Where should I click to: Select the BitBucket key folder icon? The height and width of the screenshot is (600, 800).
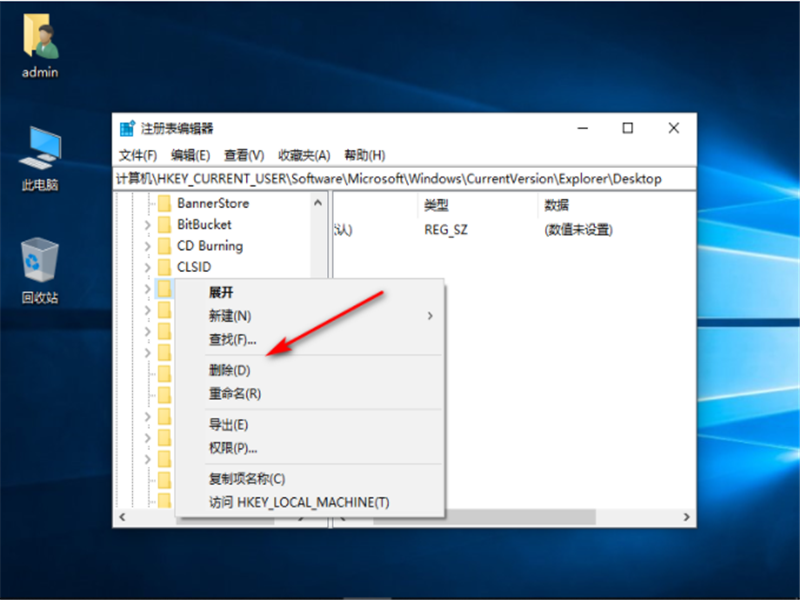point(164,224)
